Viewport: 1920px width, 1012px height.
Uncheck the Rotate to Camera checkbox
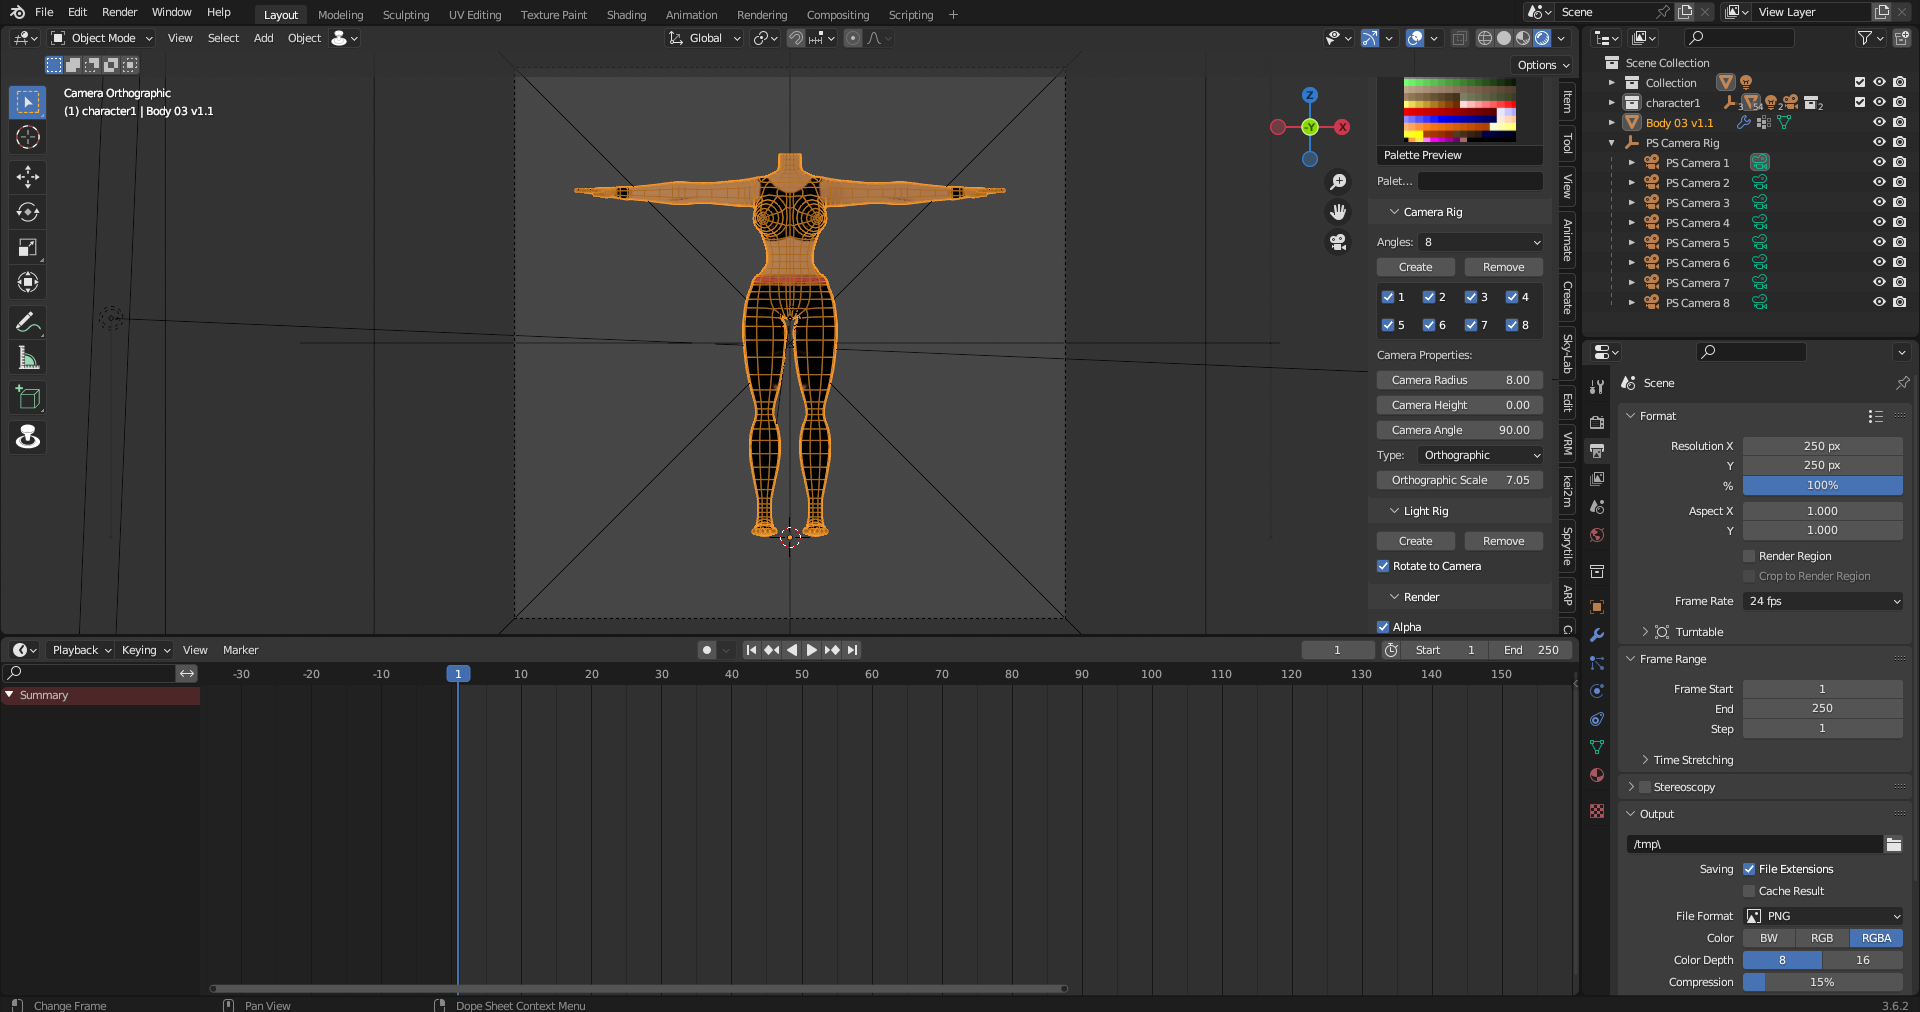pos(1384,566)
